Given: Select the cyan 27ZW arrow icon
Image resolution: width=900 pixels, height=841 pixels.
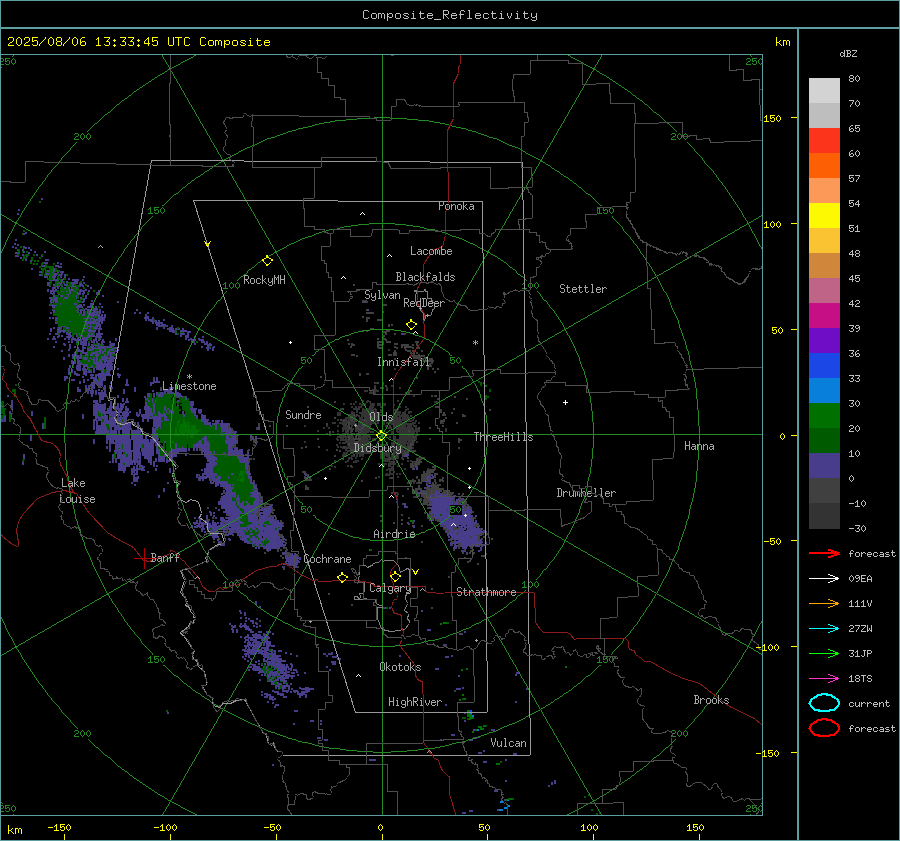Looking at the screenshot, I should point(824,629).
